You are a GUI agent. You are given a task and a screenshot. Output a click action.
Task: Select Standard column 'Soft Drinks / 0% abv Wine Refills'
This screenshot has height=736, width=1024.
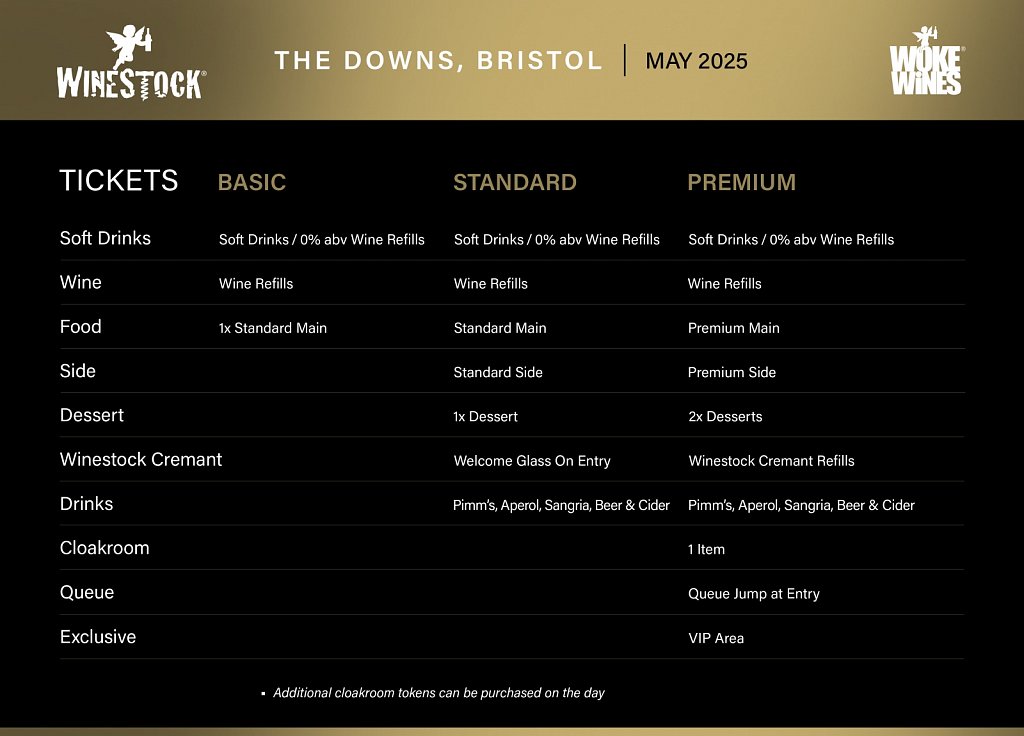556,240
